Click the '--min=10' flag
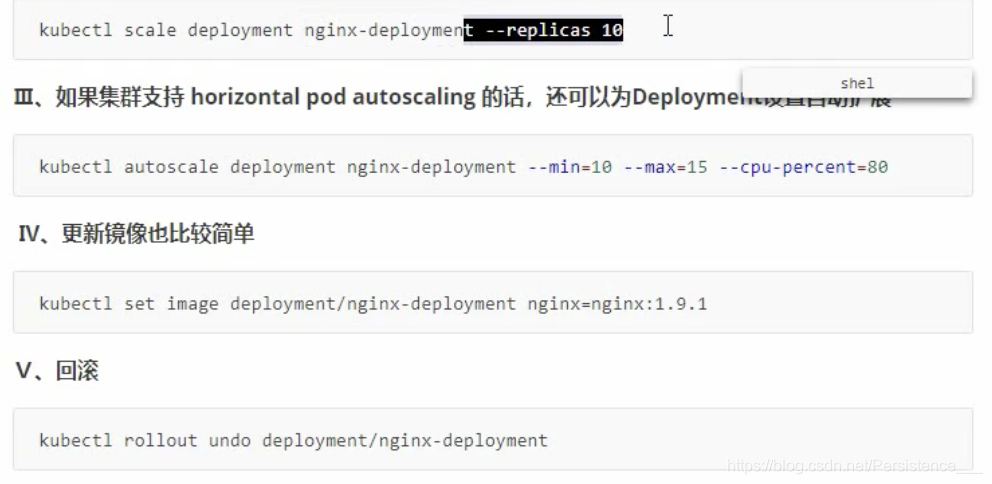The image size is (992, 484). [570, 167]
